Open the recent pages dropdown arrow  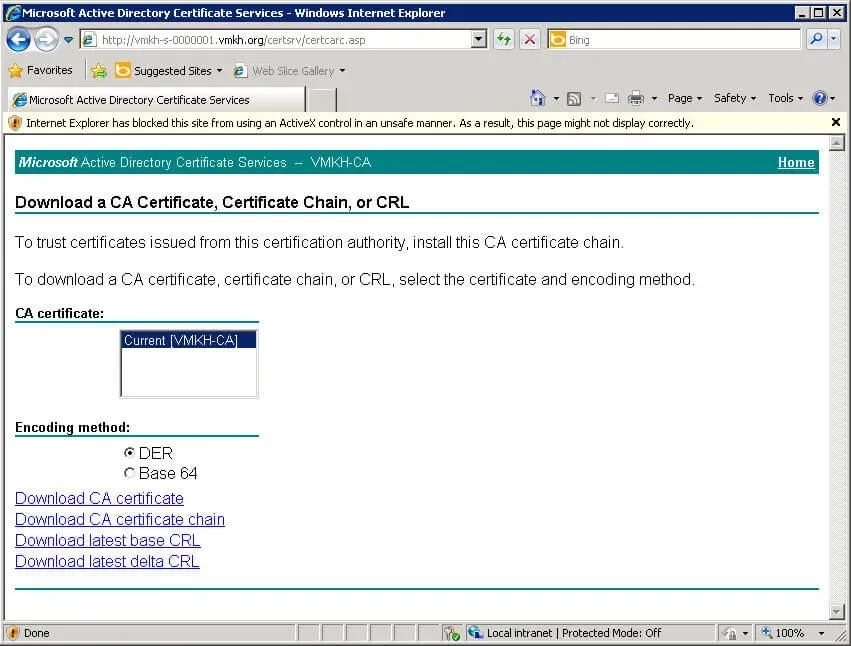pos(68,40)
